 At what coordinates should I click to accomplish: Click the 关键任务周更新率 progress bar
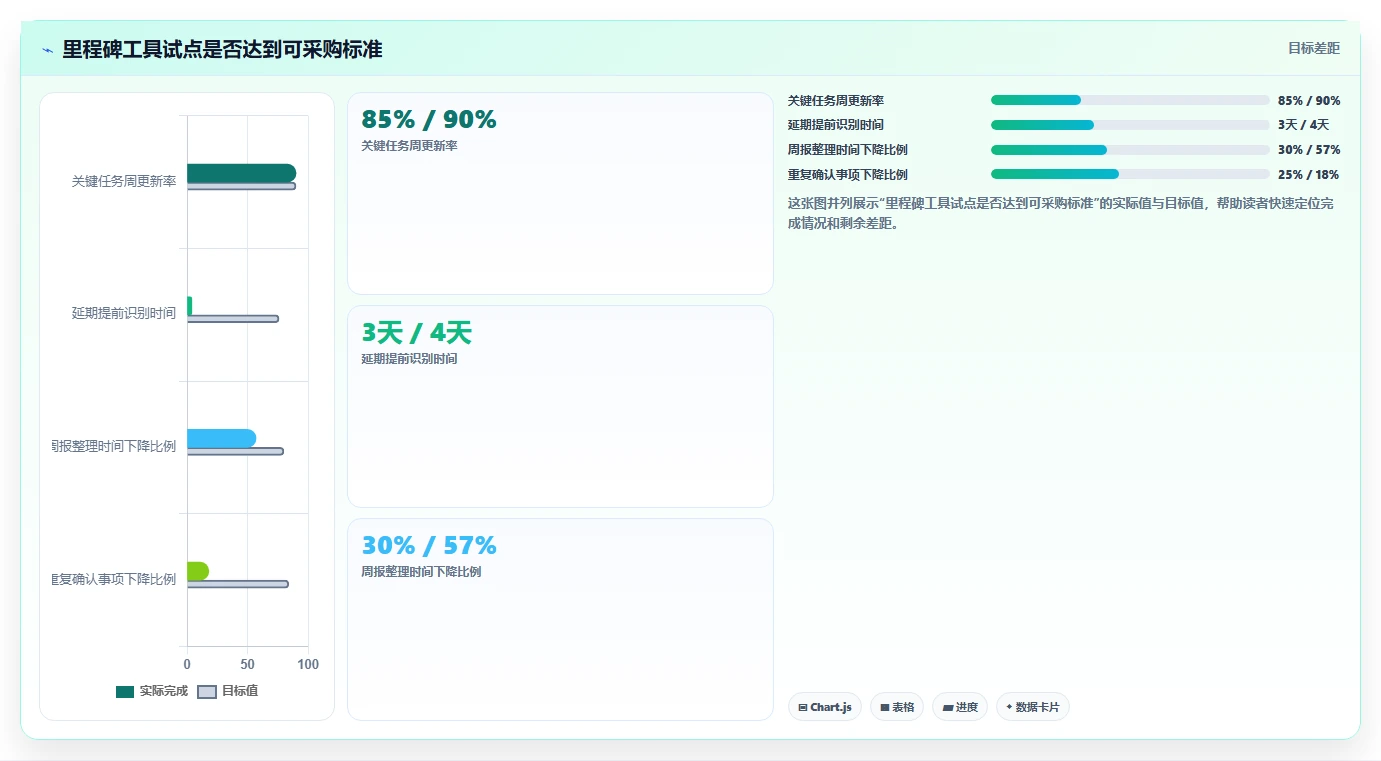(1130, 100)
